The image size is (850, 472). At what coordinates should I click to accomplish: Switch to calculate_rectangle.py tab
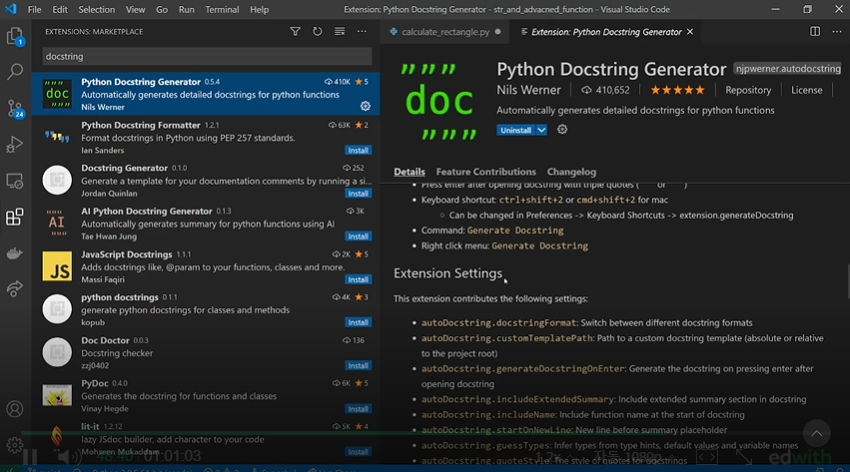[x=445, y=32]
